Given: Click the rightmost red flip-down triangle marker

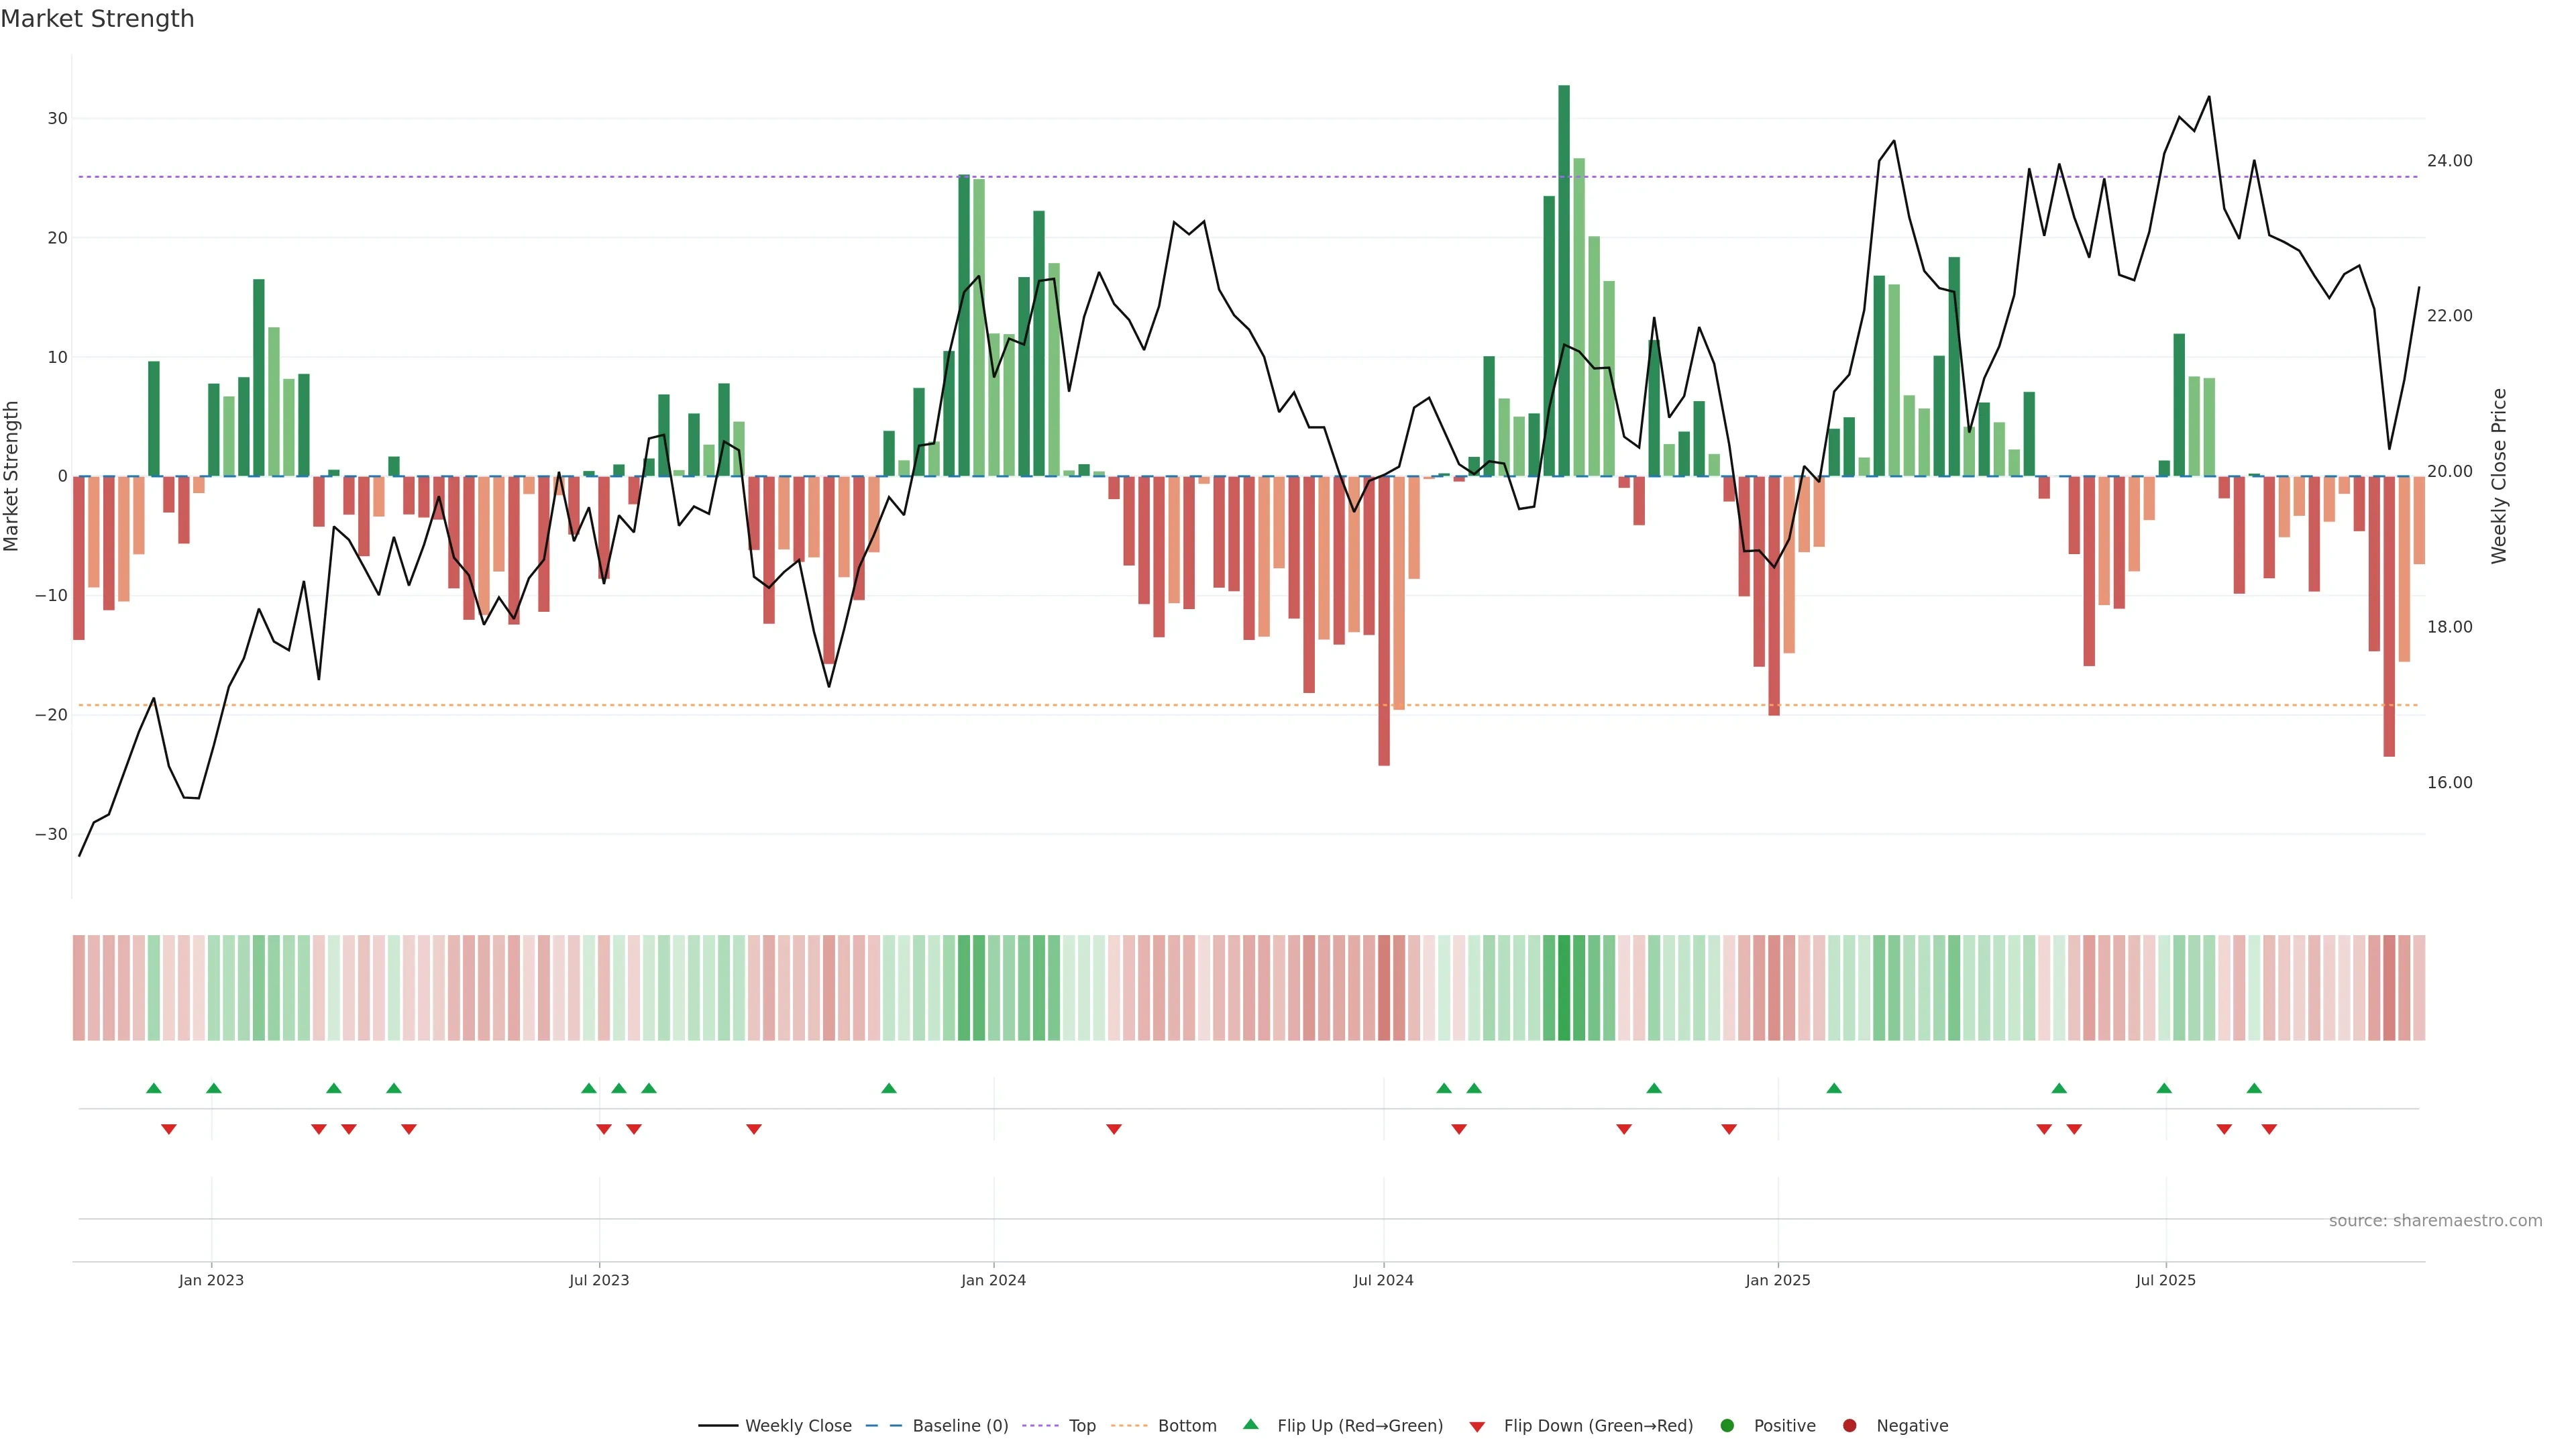Looking at the screenshot, I should pyautogui.click(x=2269, y=1129).
